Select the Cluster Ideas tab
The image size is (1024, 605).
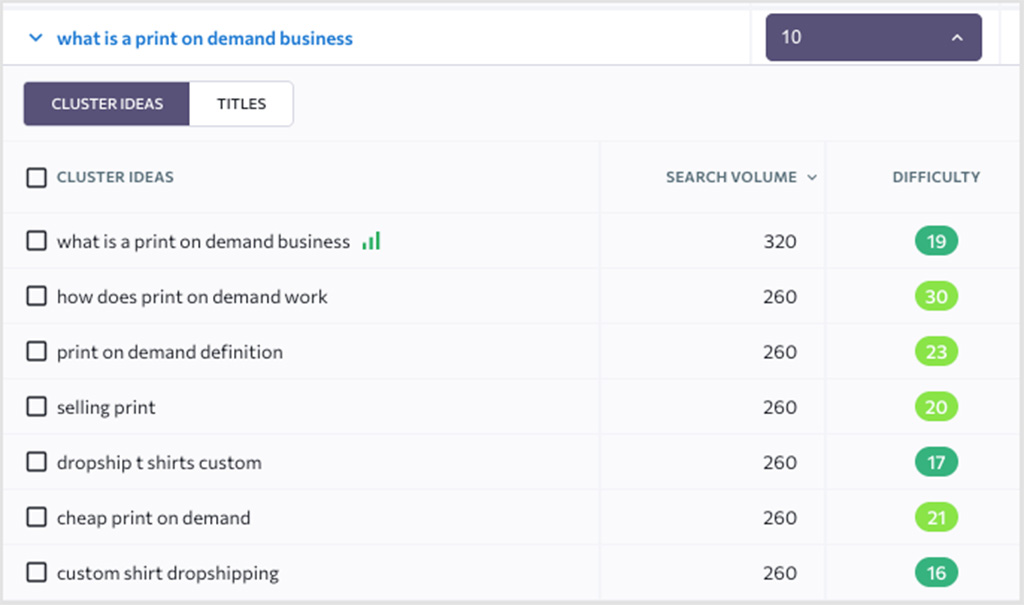pos(106,103)
